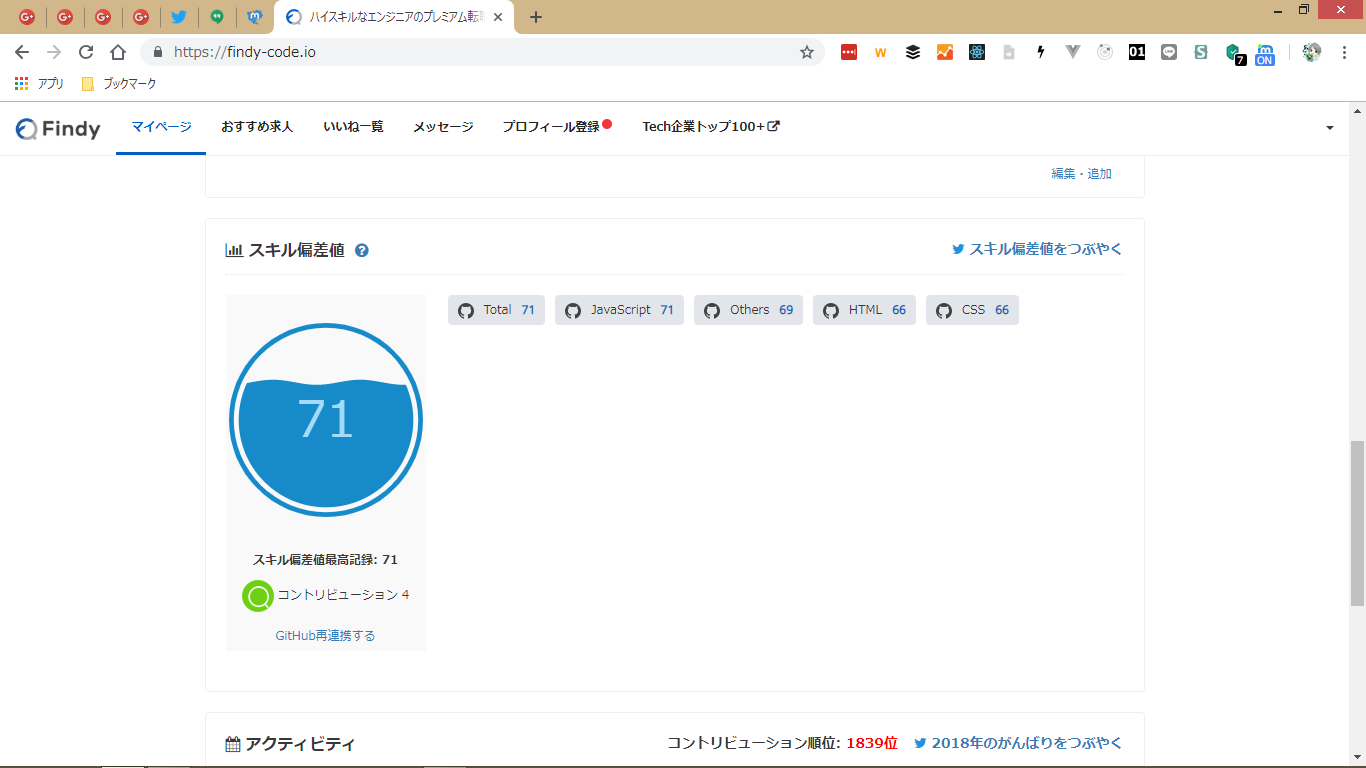
Task: Click the Chrome home icon
Action: (118, 52)
